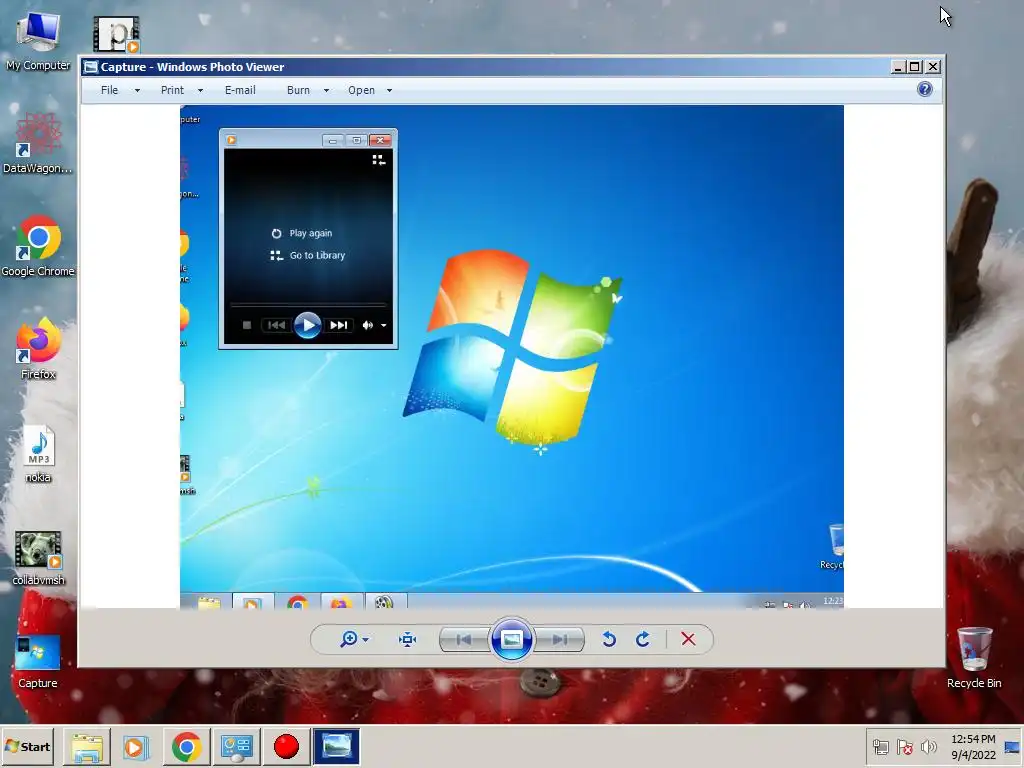Open the folder explorer on taskbar
Screen dimensions: 1024x768
tap(87, 746)
